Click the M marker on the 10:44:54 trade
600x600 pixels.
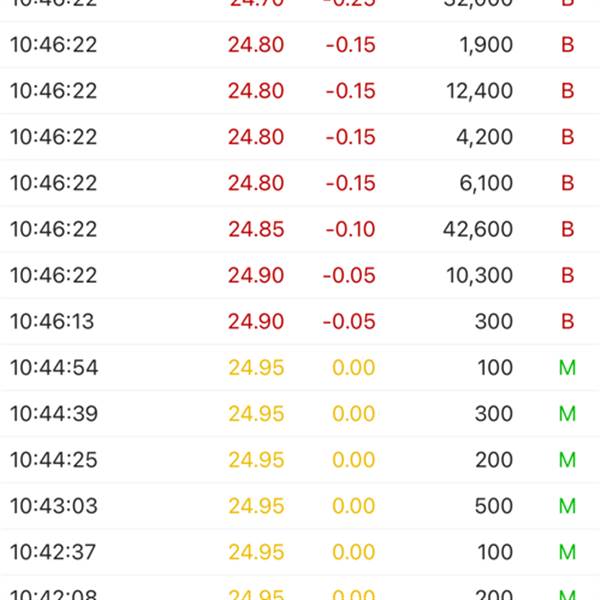[x=567, y=368]
